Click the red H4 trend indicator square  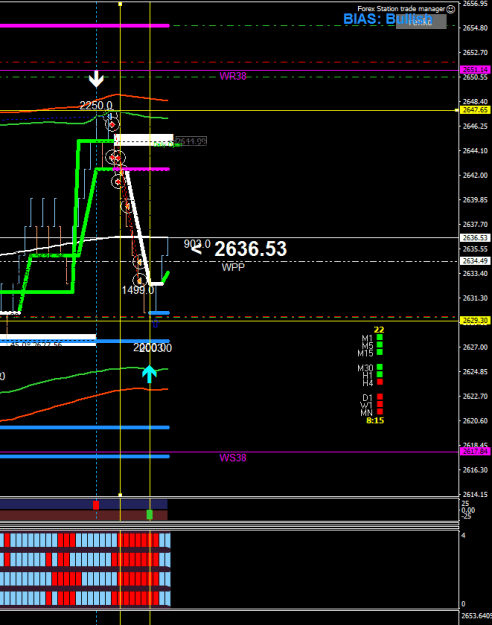[x=380, y=382]
